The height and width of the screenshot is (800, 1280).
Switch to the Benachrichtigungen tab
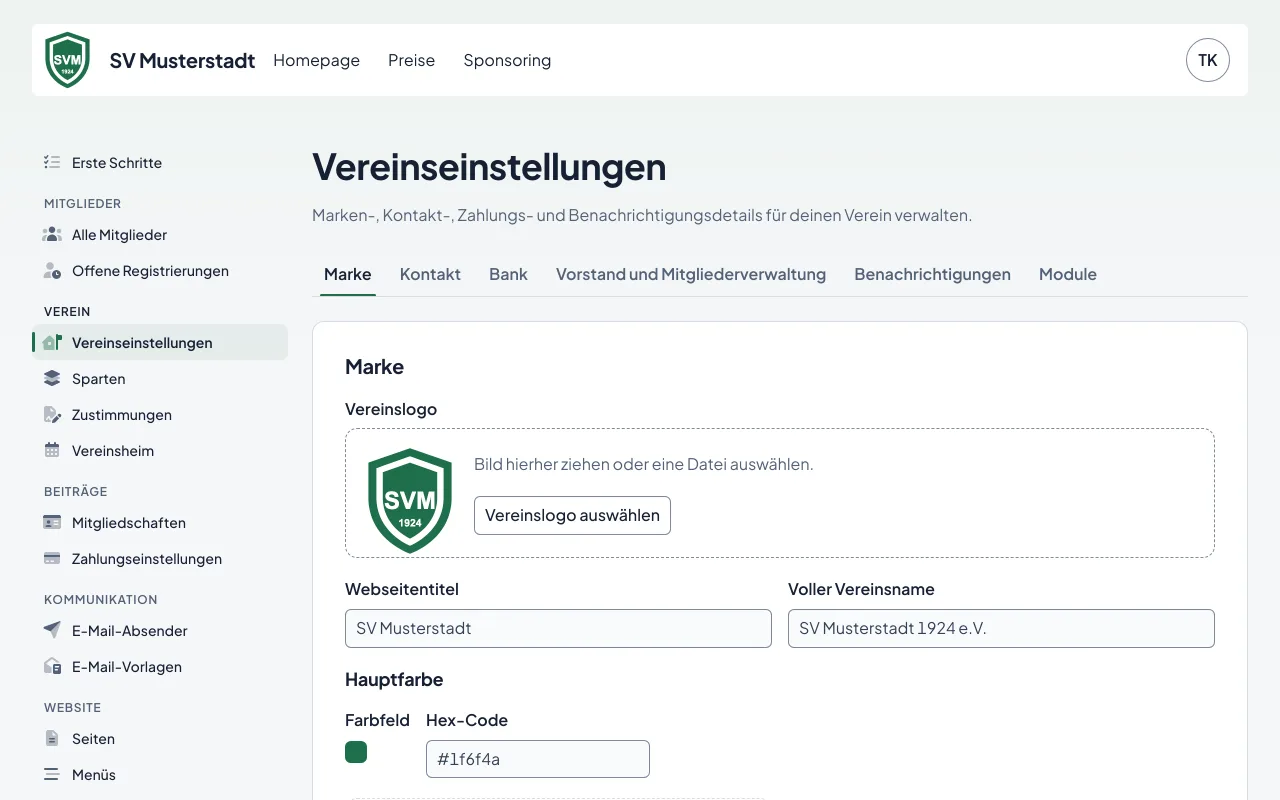[x=932, y=274]
